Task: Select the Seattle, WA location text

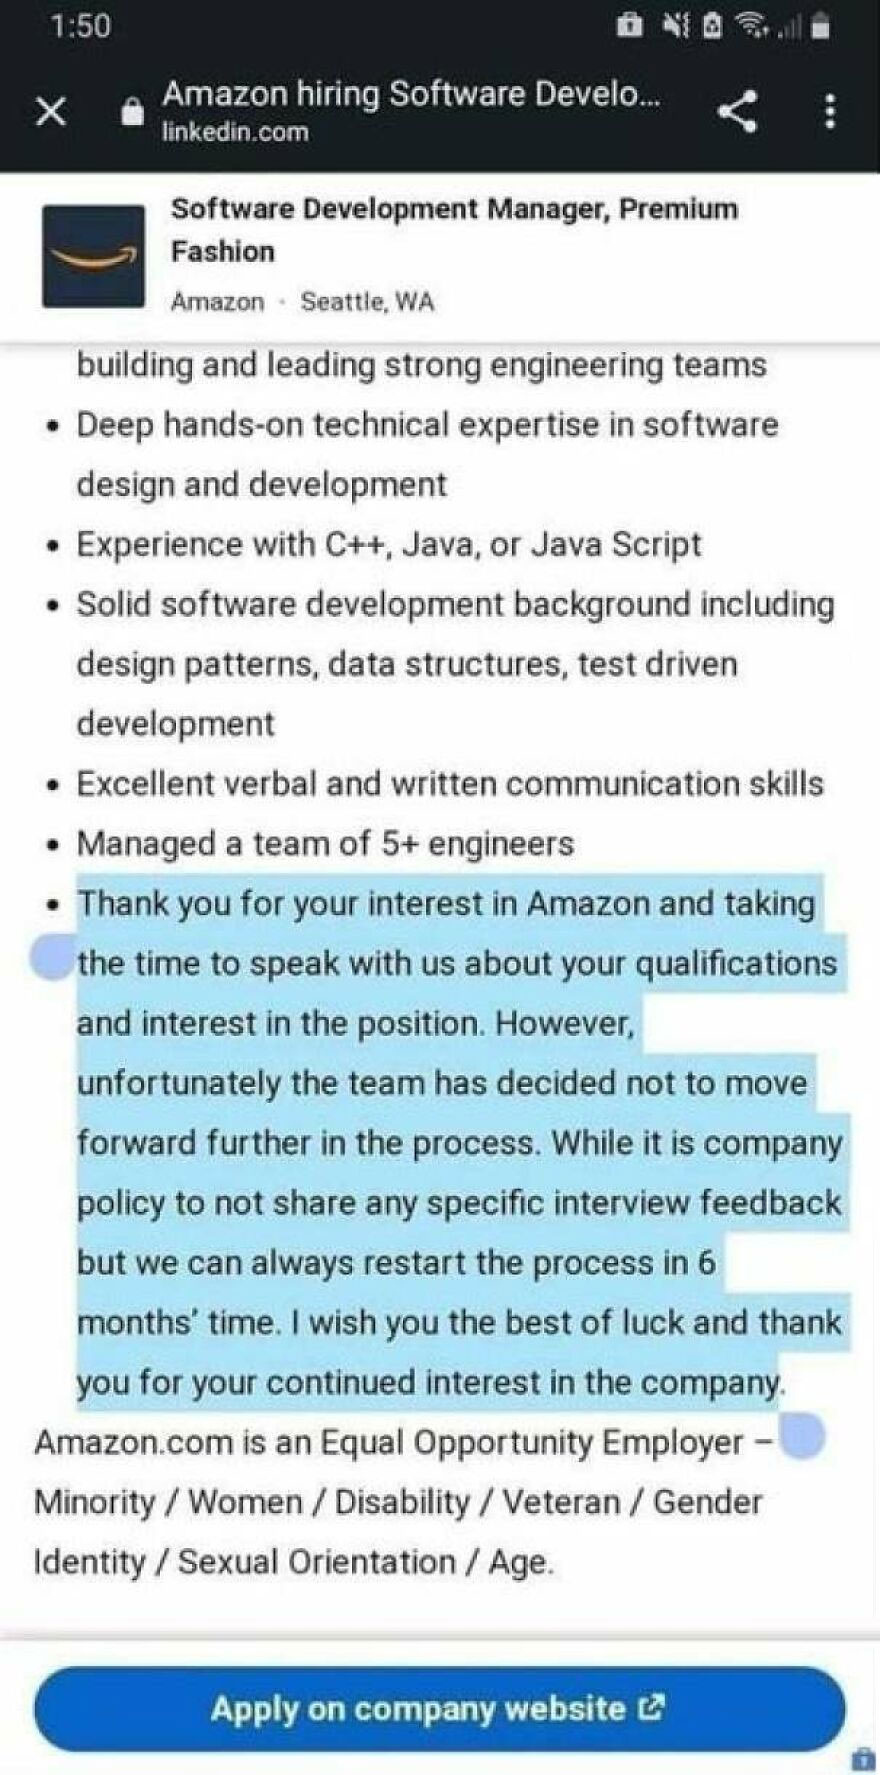Action: point(366,300)
